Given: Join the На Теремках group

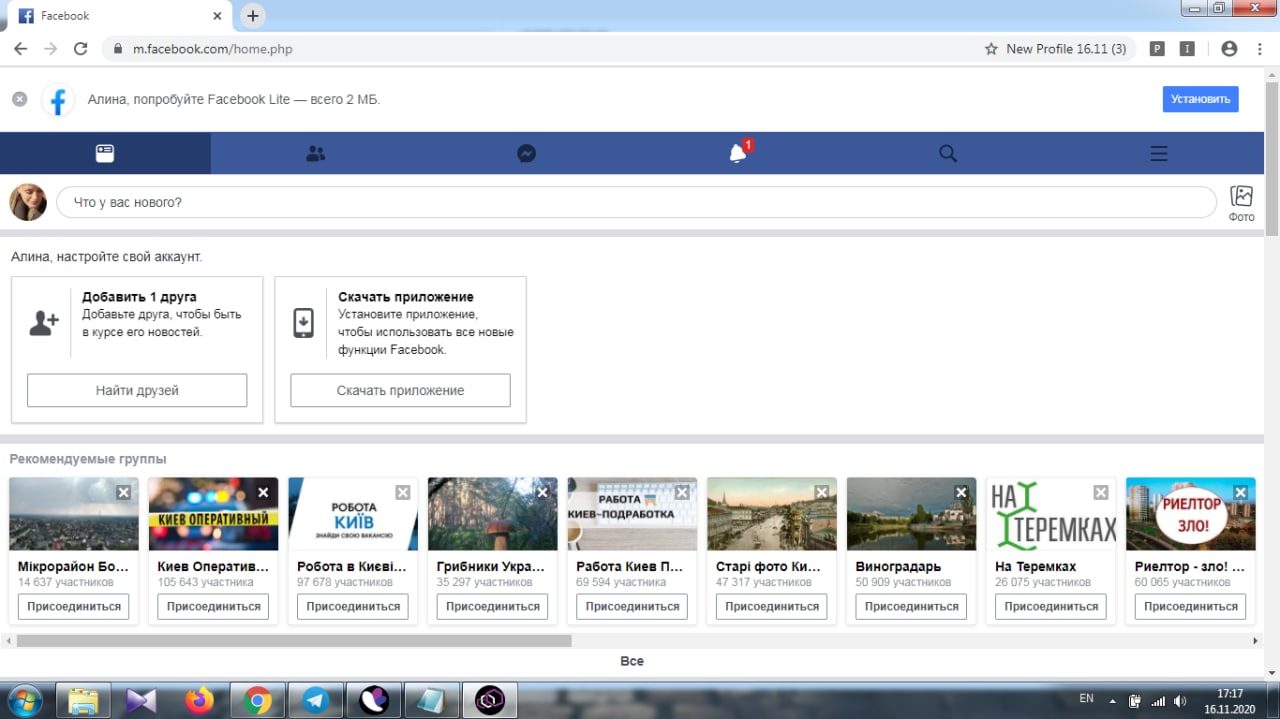Looking at the screenshot, I should pos(1051,606).
